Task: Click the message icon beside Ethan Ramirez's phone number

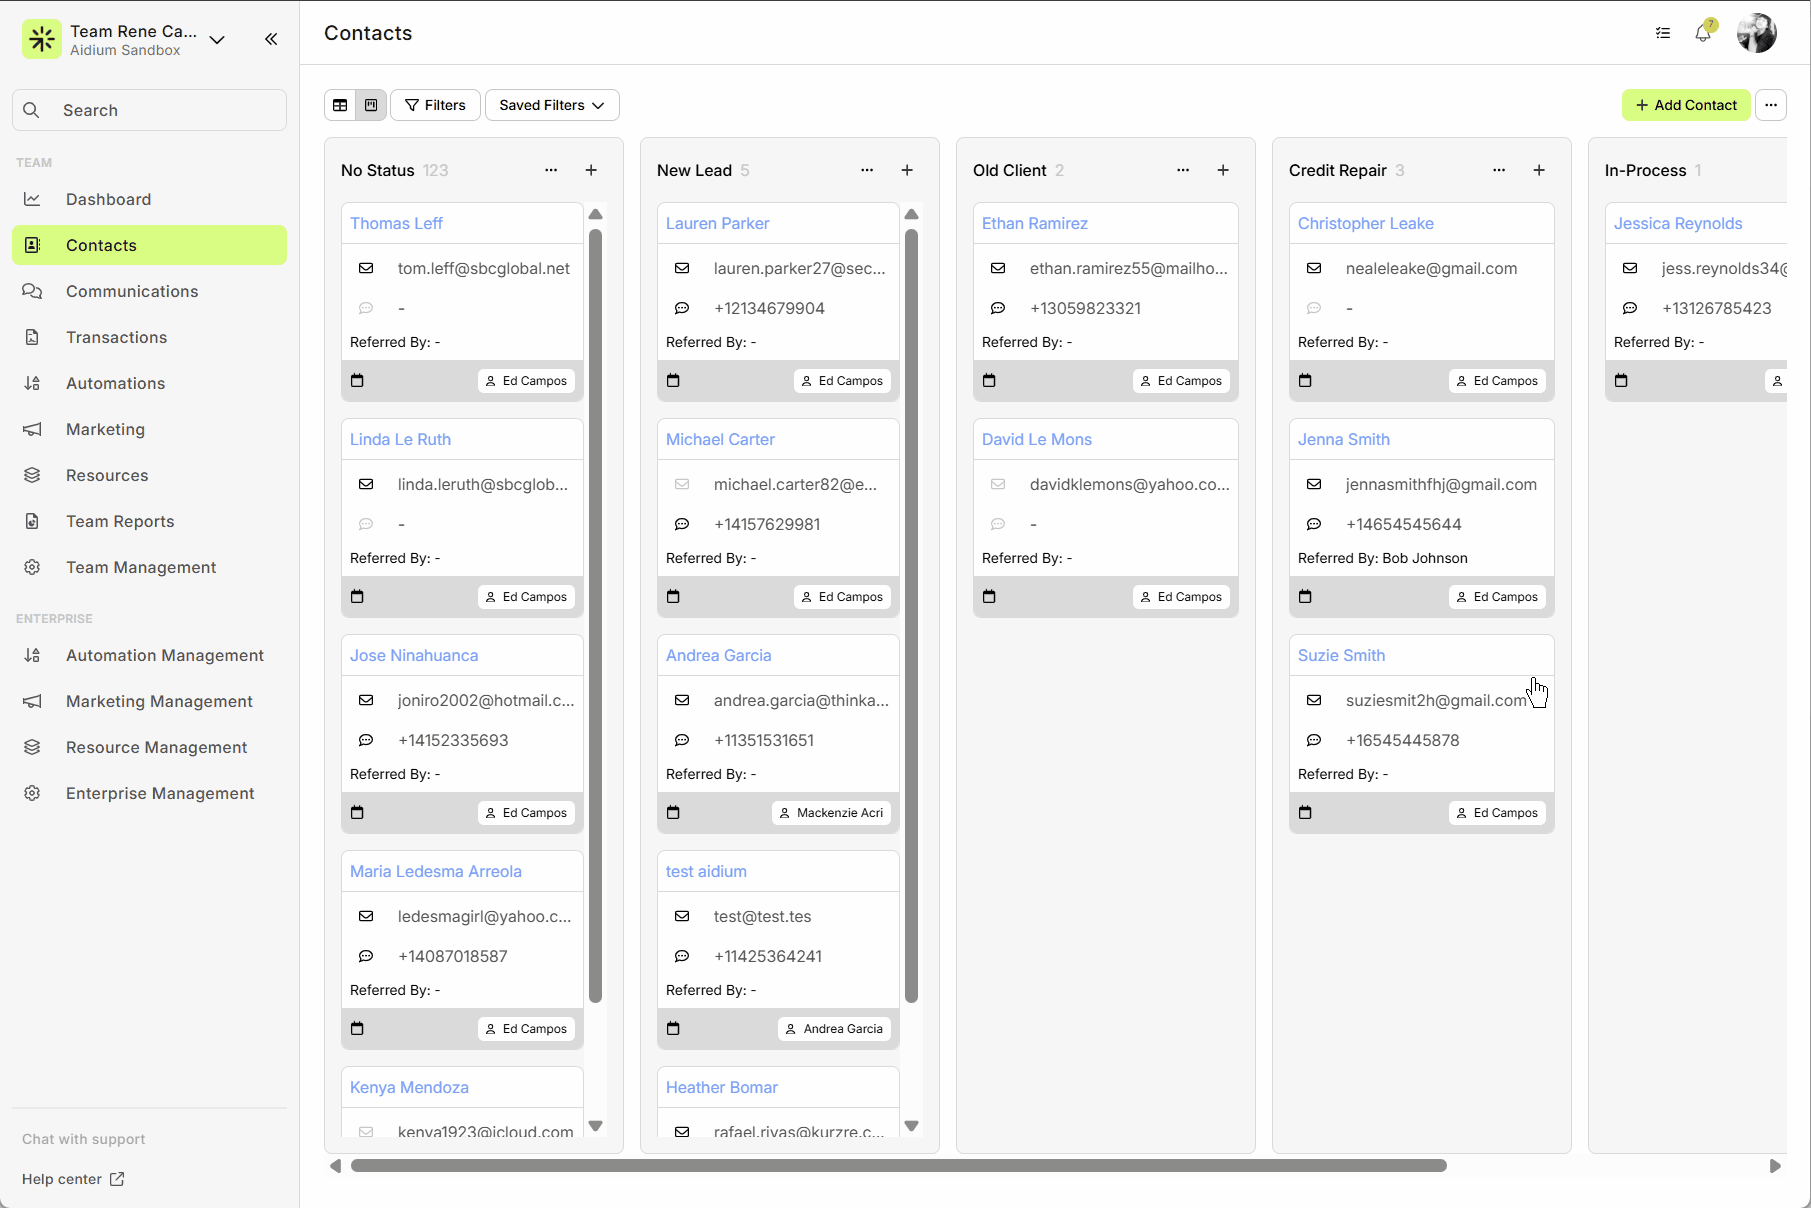Action: [x=998, y=308]
